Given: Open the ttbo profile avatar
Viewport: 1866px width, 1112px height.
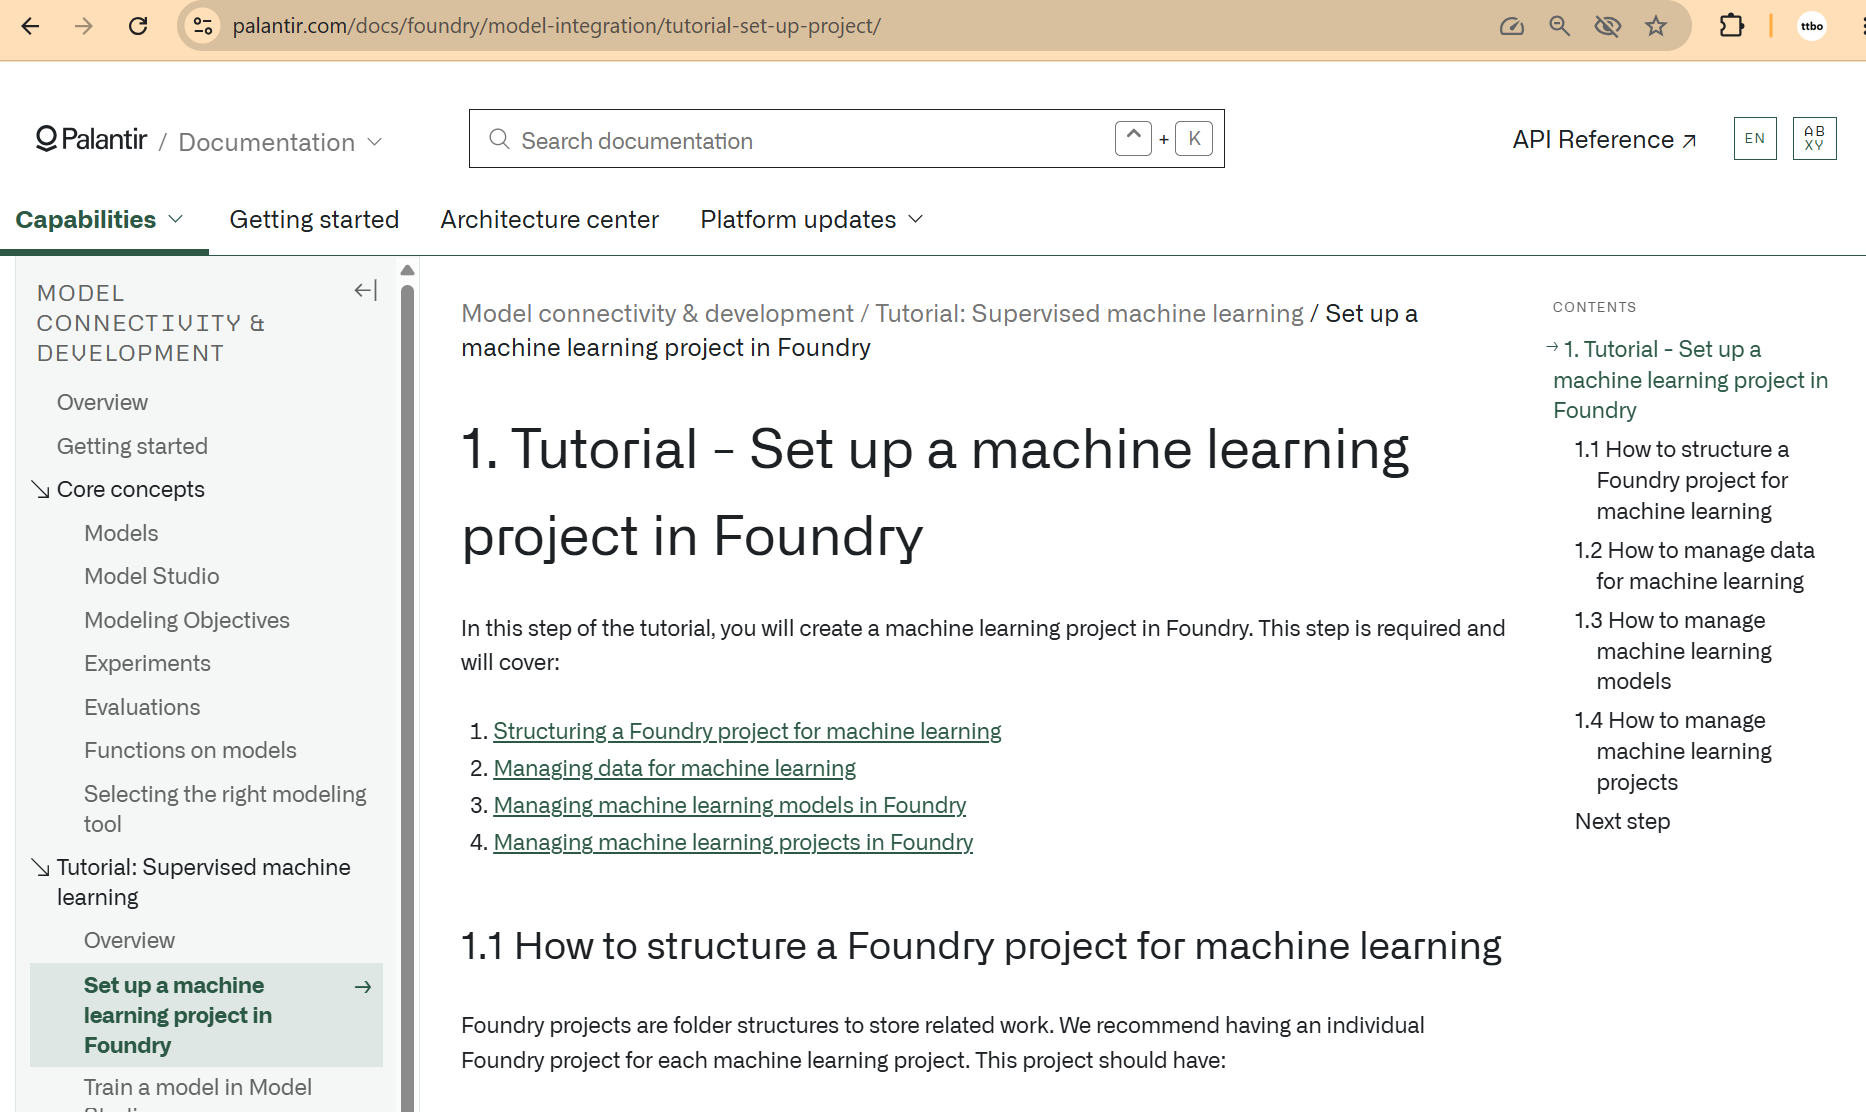Looking at the screenshot, I should [1812, 26].
